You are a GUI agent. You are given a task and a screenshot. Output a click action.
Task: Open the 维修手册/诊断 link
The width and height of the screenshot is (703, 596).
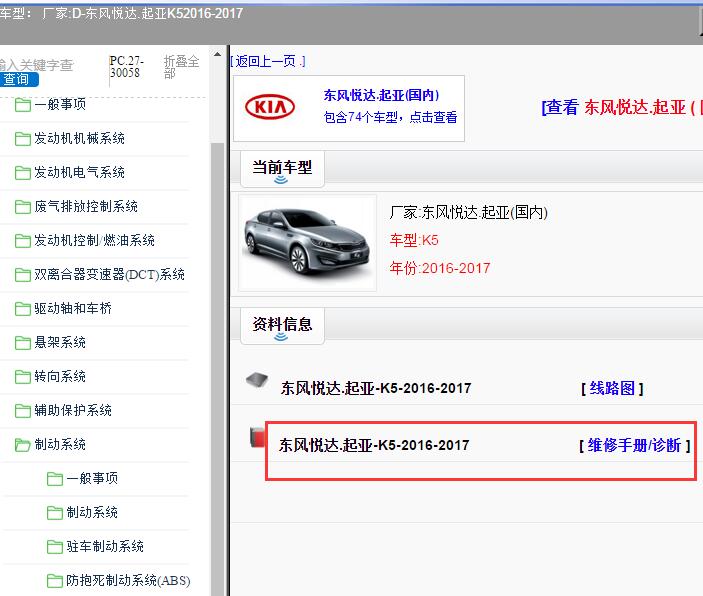[634, 445]
